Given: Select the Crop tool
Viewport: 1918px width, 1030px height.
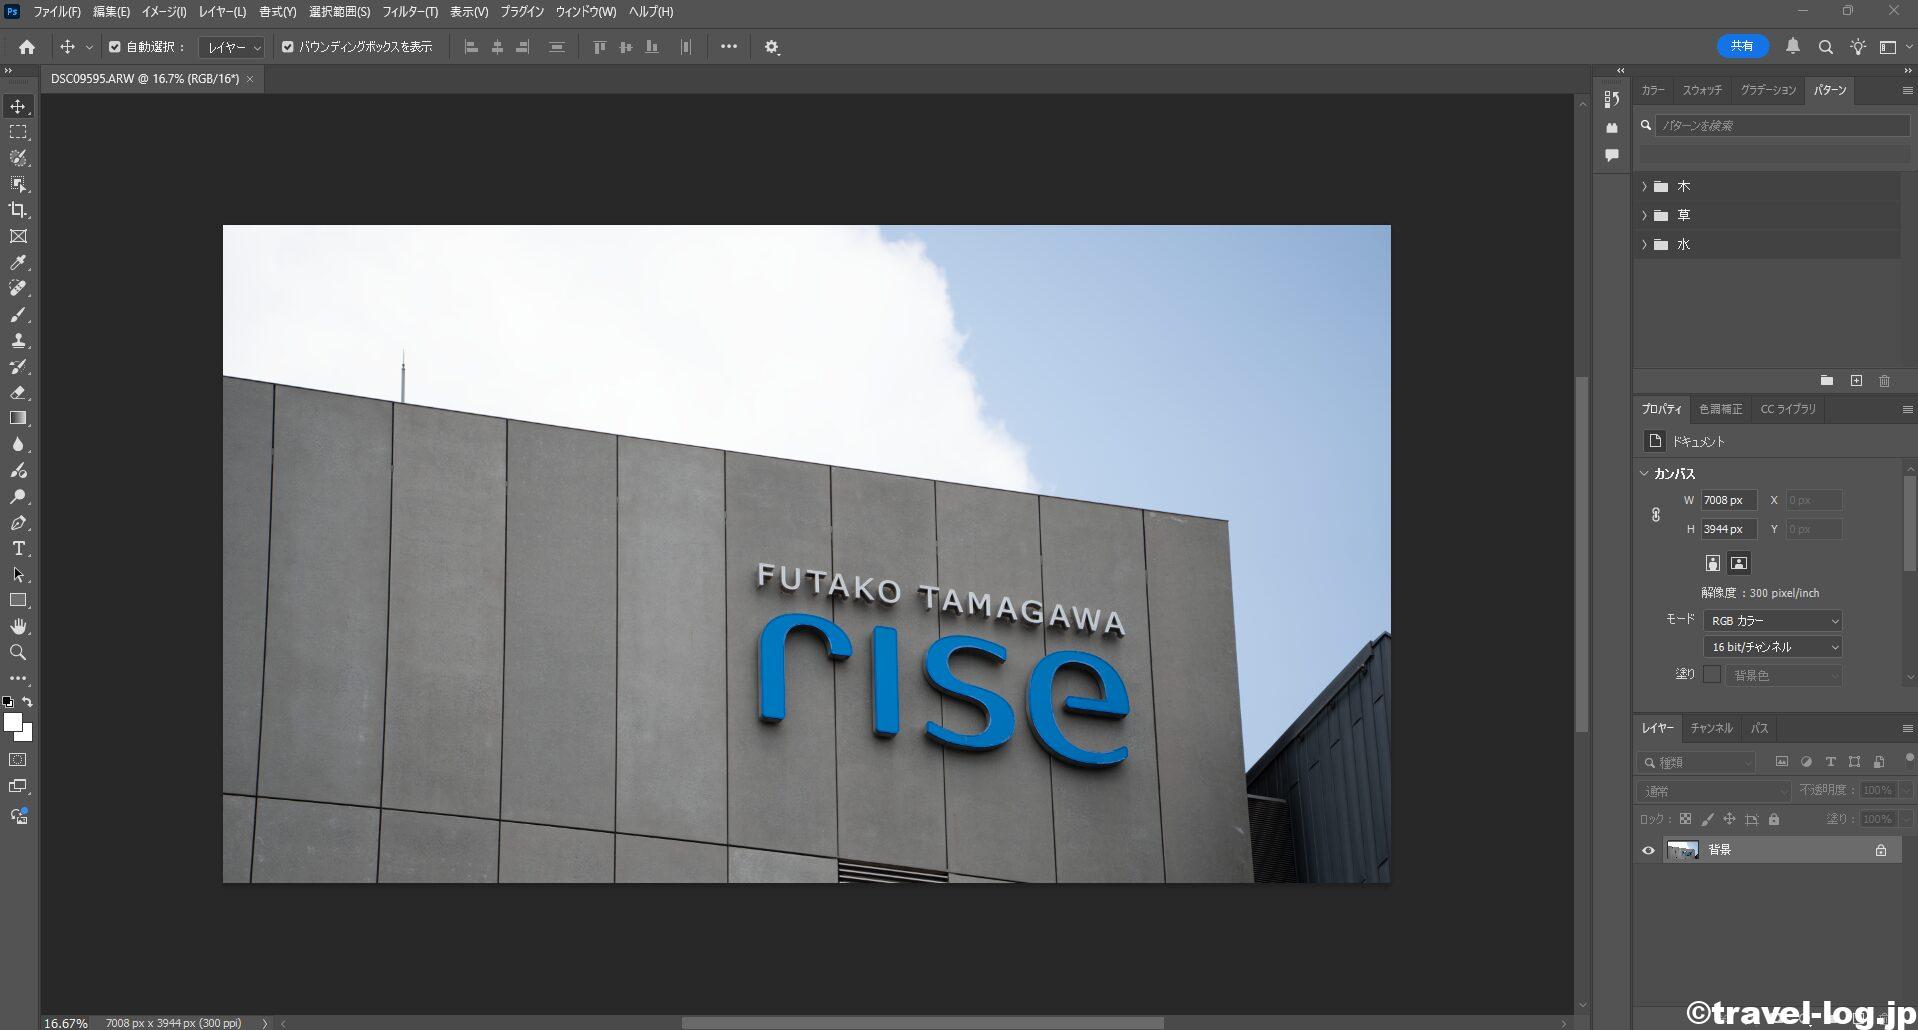Looking at the screenshot, I should pos(18,210).
